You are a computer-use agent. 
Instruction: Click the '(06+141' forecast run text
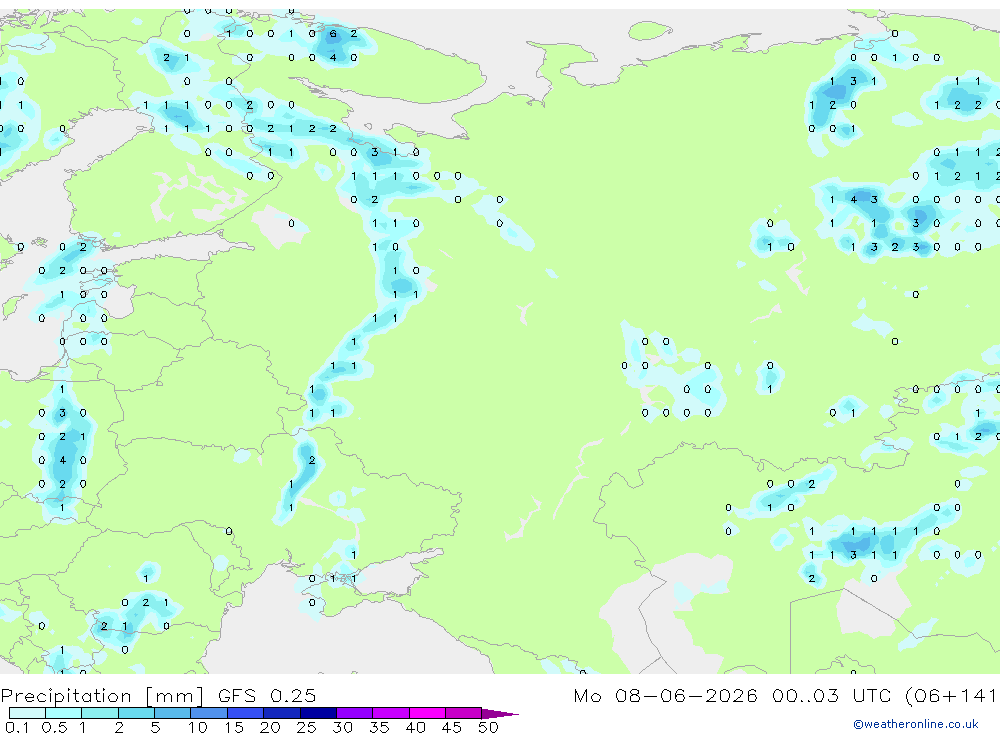950,696
